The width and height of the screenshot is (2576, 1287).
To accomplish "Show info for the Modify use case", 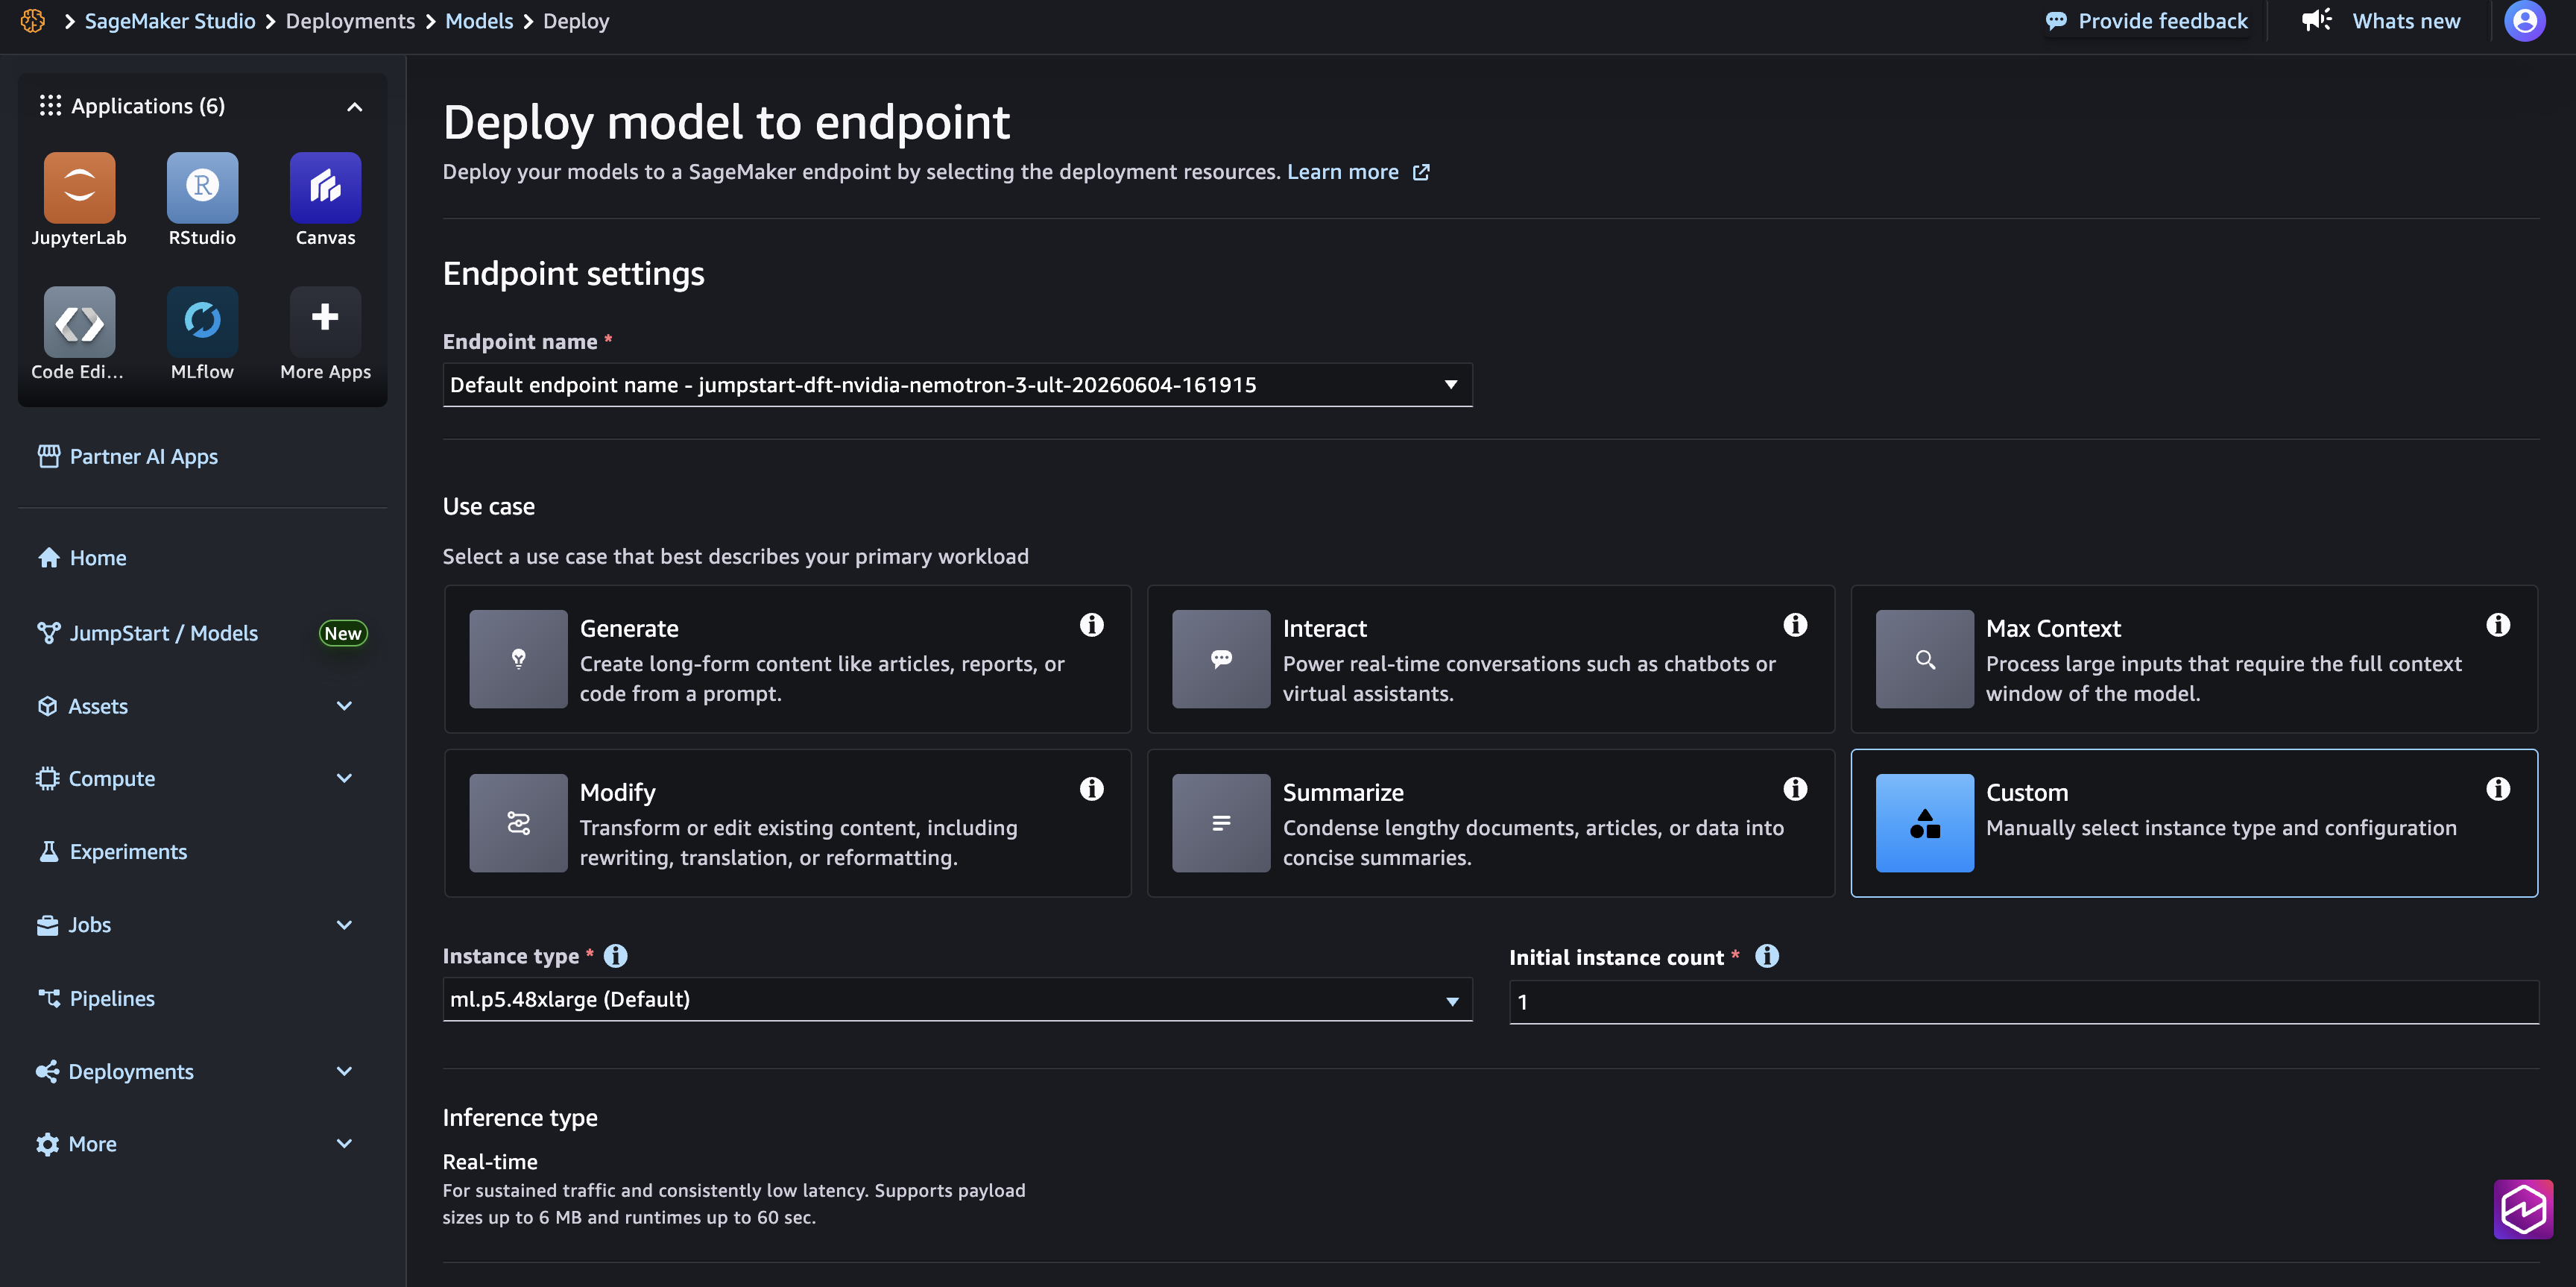I will coord(1091,789).
